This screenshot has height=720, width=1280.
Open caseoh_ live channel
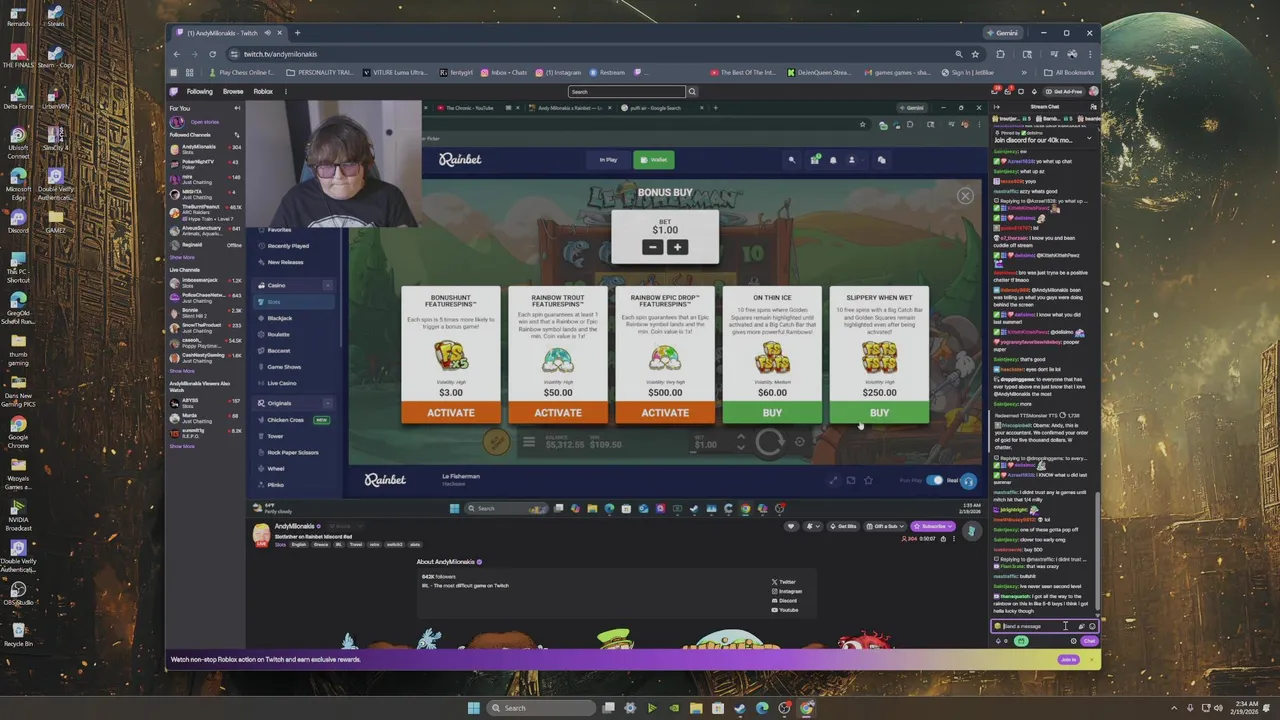coord(207,342)
